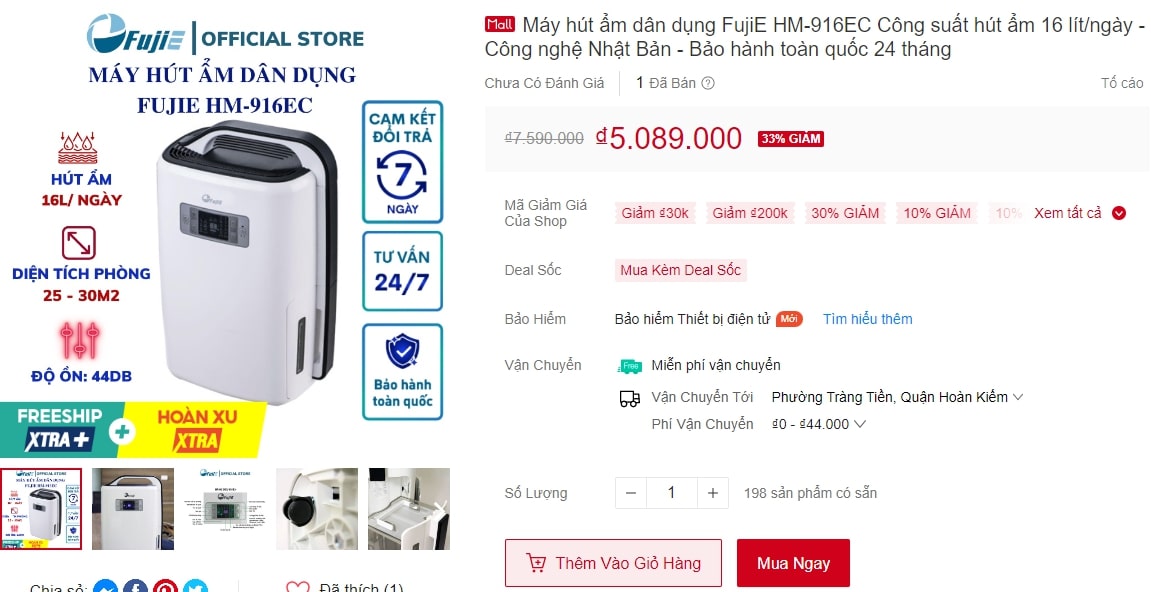Screen dimensions: 1151x592
Task: Increase quantity with the plus button
Action: pyautogui.click(x=713, y=493)
